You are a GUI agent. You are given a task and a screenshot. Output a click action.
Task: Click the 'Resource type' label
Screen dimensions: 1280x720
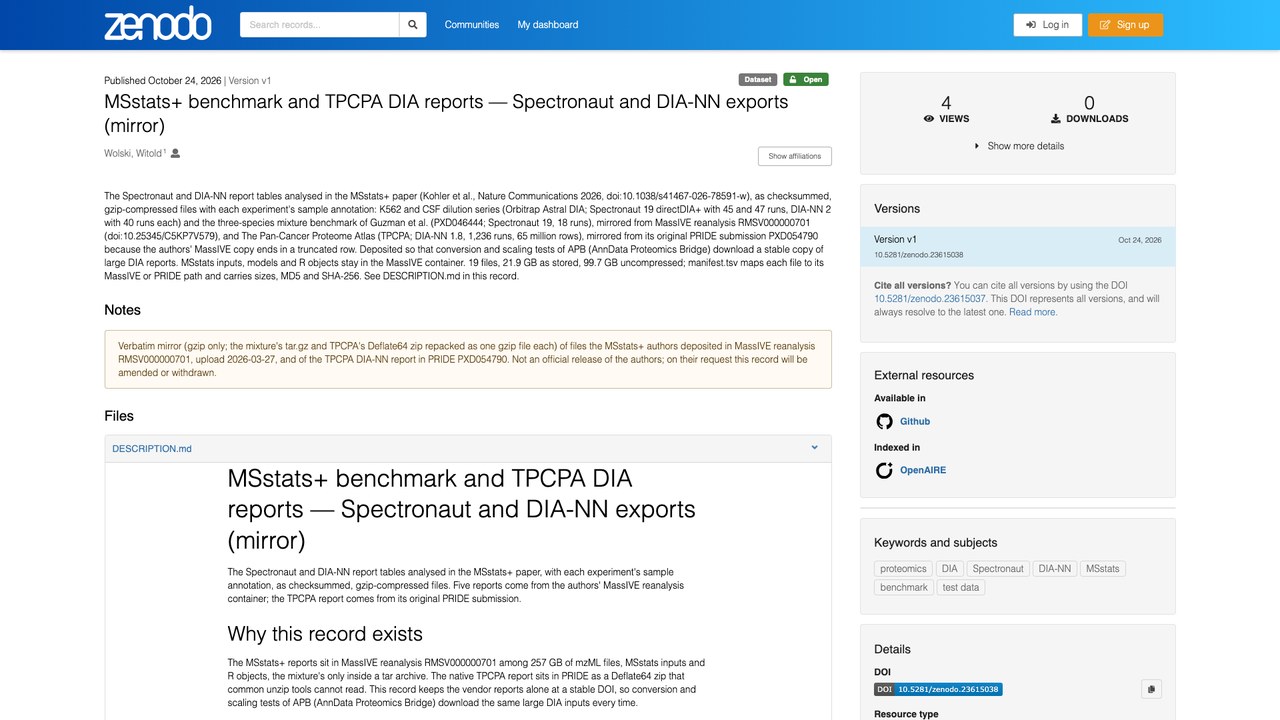tap(904, 714)
